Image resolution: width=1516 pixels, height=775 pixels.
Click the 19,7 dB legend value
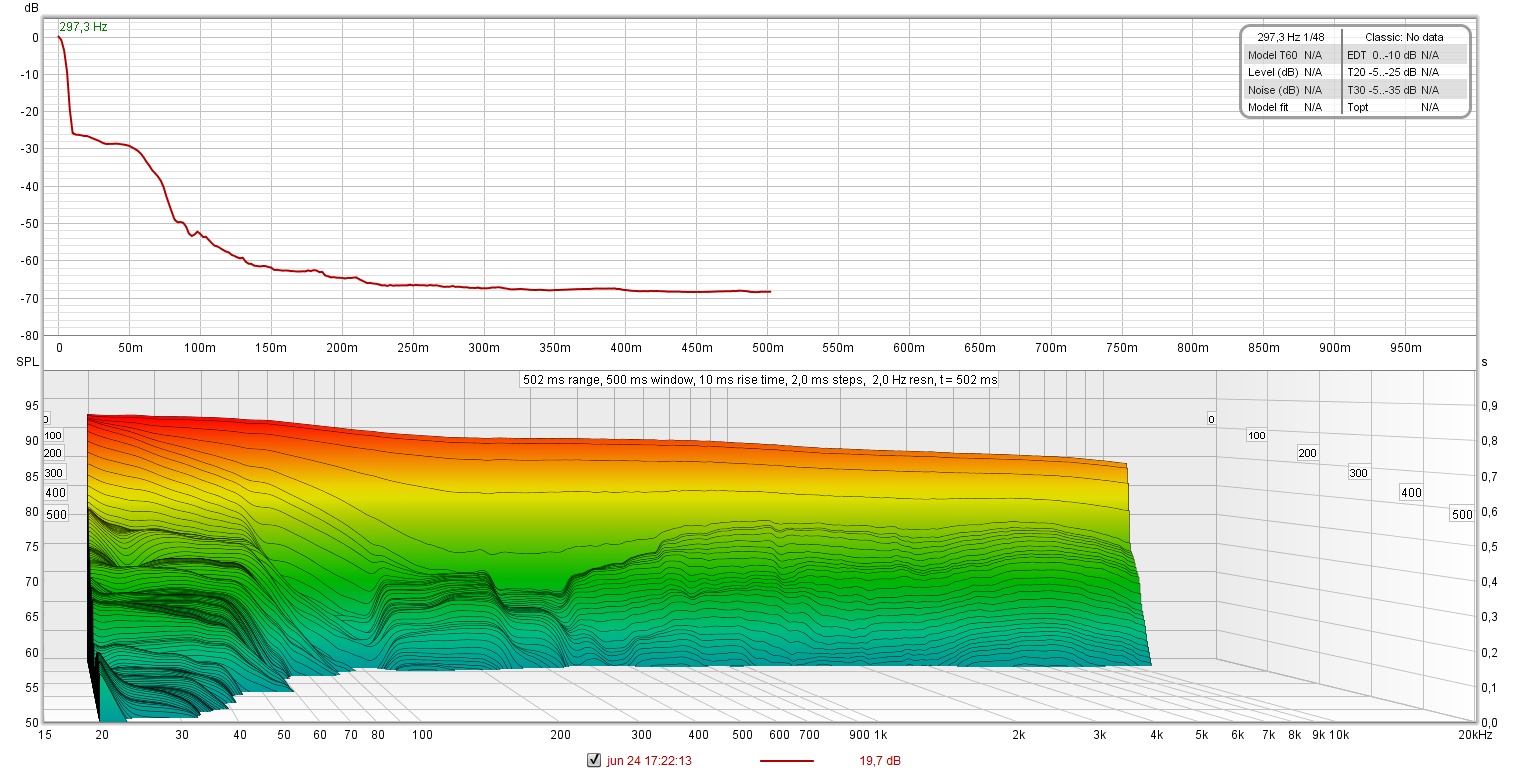point(881,760)
